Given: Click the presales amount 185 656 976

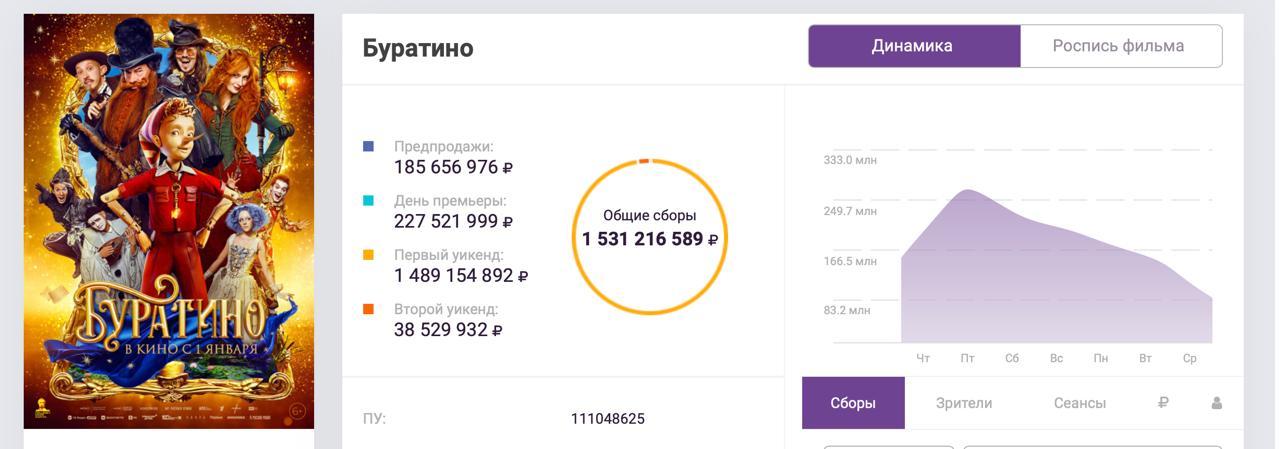Looking at the screenshot, I should [446, 168].
